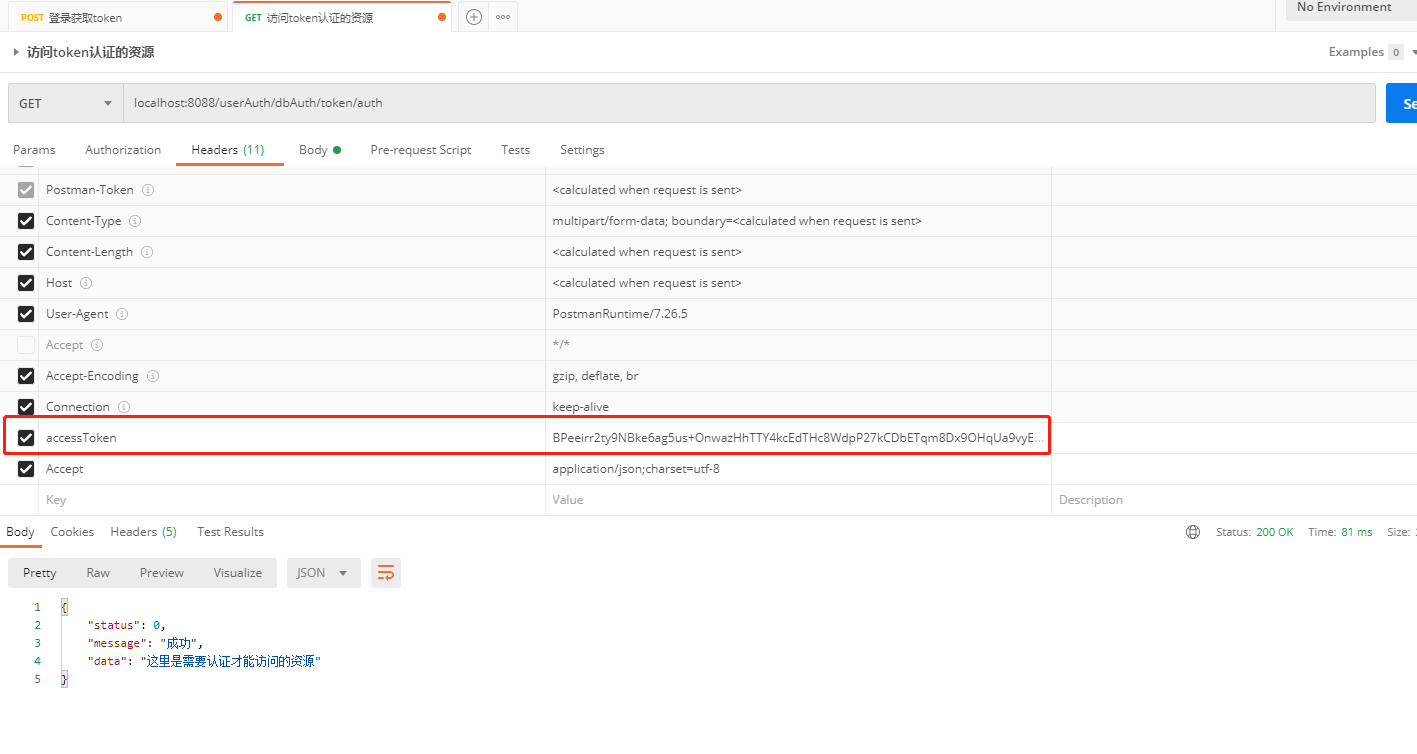Uncheck the Content-Length header checkbox

click(x=26, y=252)
